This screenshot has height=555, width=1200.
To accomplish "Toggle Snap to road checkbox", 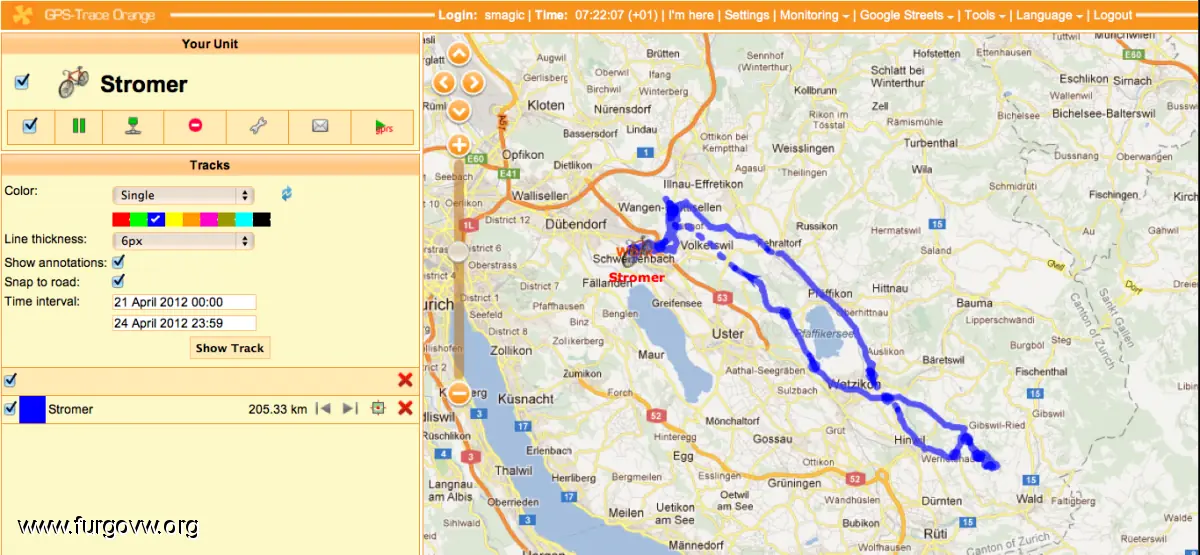I will 118,281.
